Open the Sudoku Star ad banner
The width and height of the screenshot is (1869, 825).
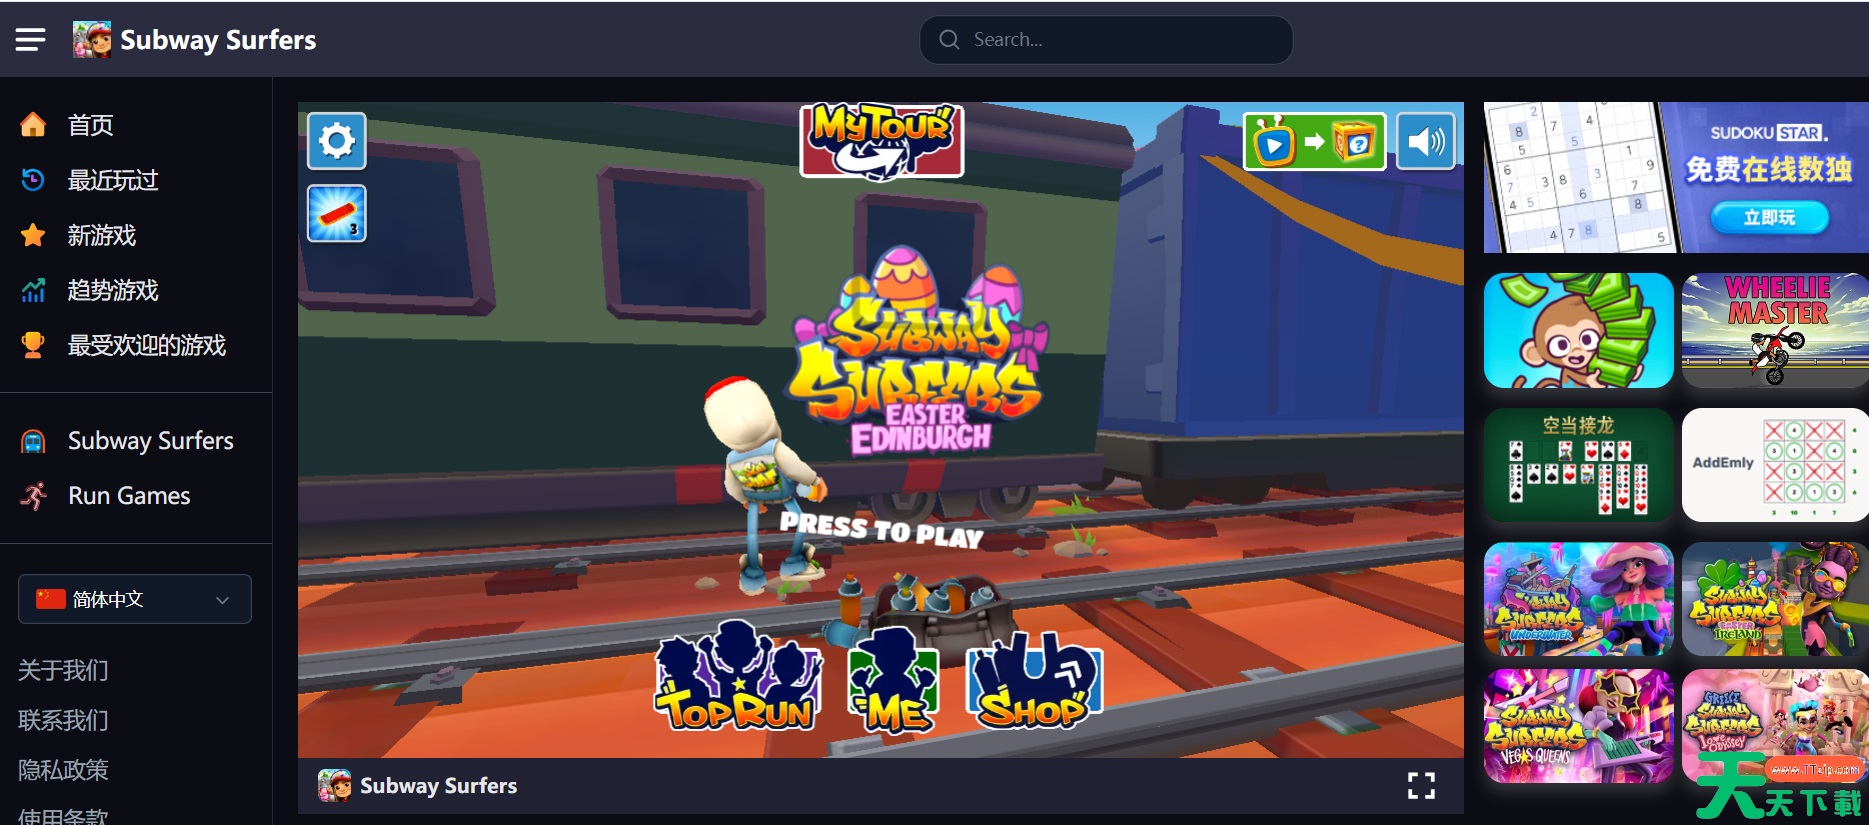1676,177
